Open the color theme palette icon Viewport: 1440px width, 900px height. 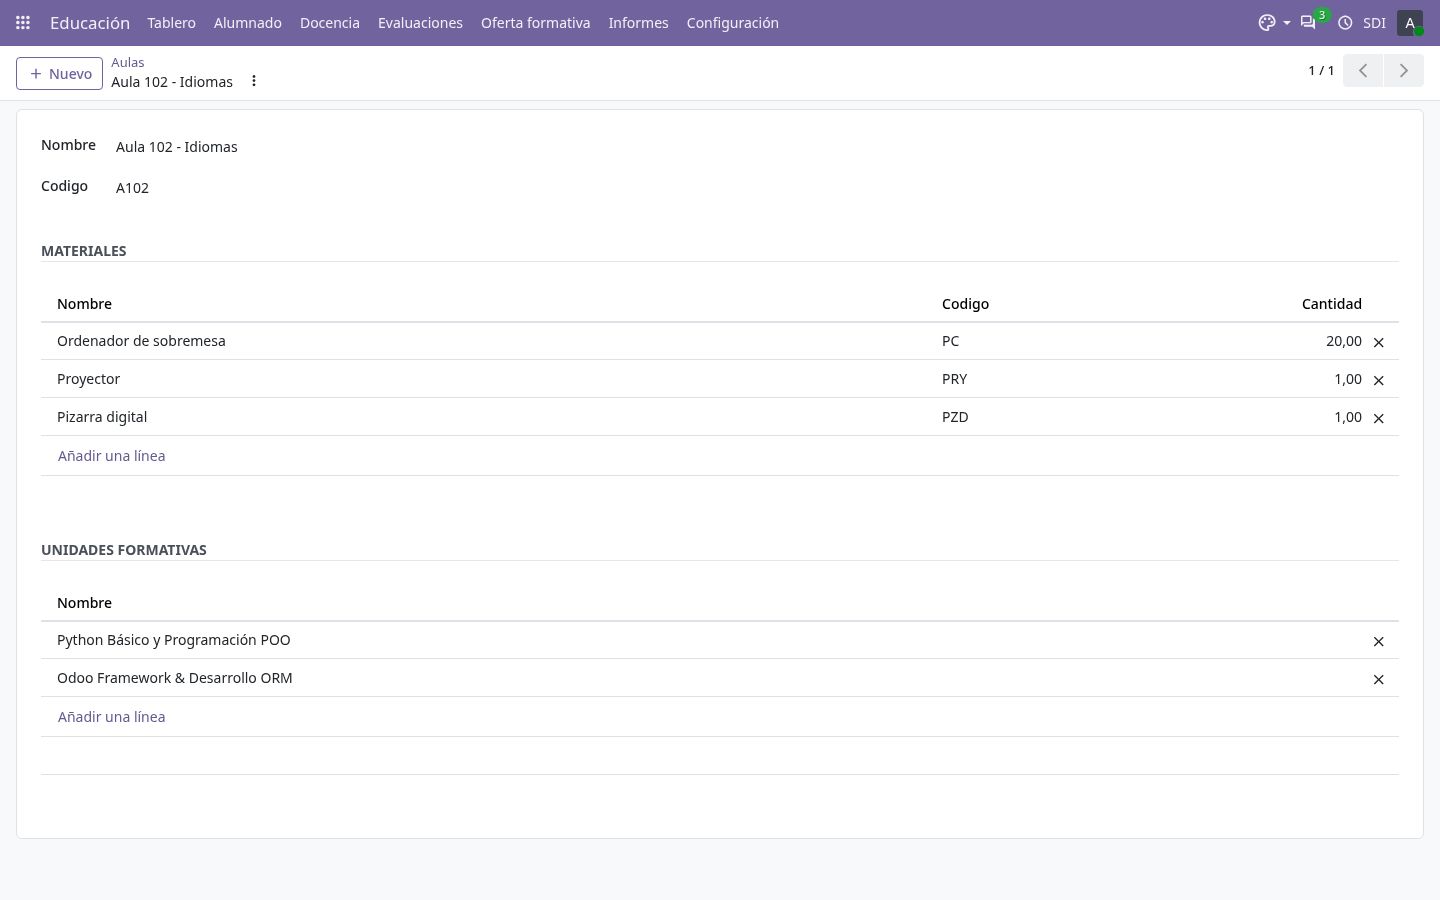pos(1267,23)
